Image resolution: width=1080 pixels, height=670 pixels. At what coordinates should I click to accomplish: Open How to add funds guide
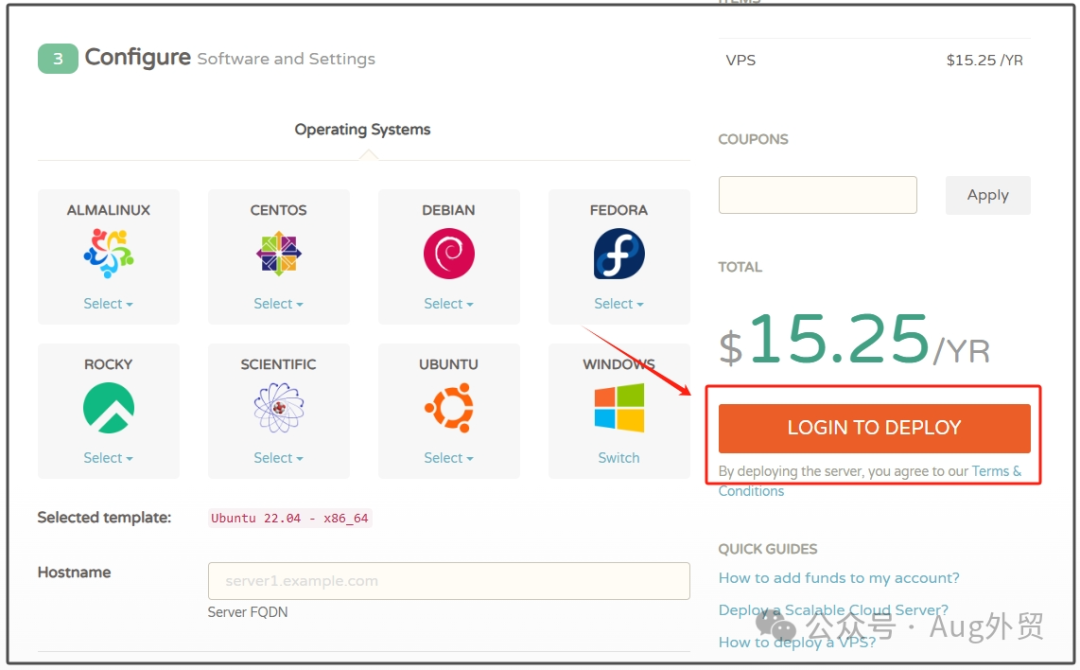point(838,578)
